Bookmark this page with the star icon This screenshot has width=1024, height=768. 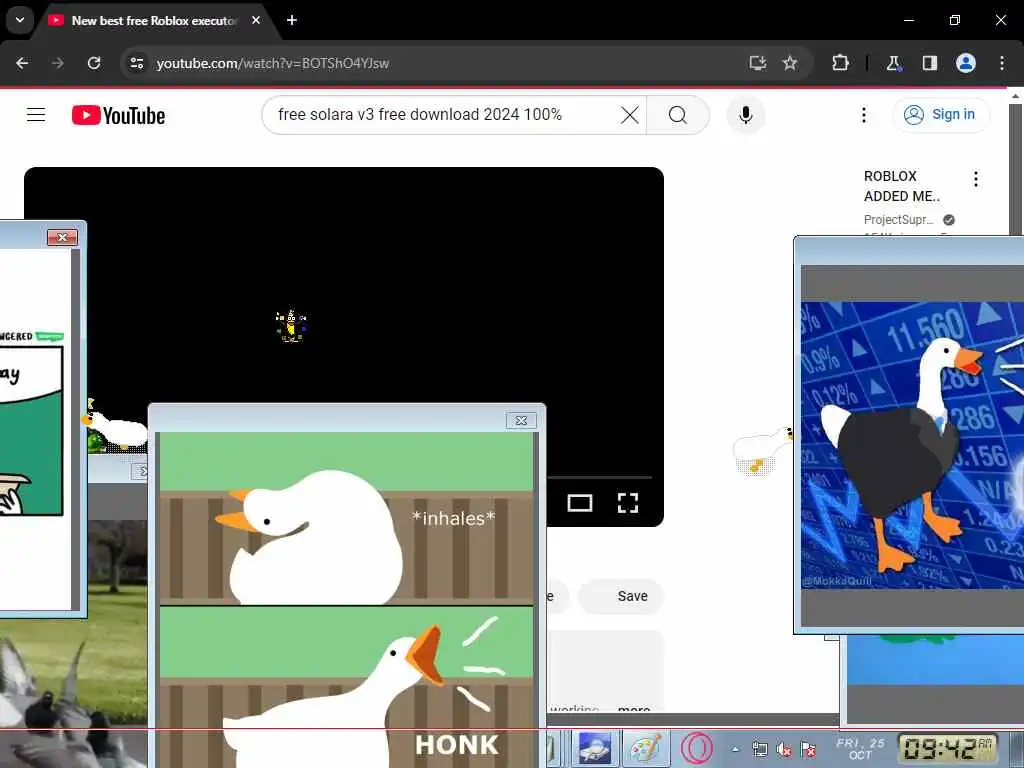coord(790,63)
